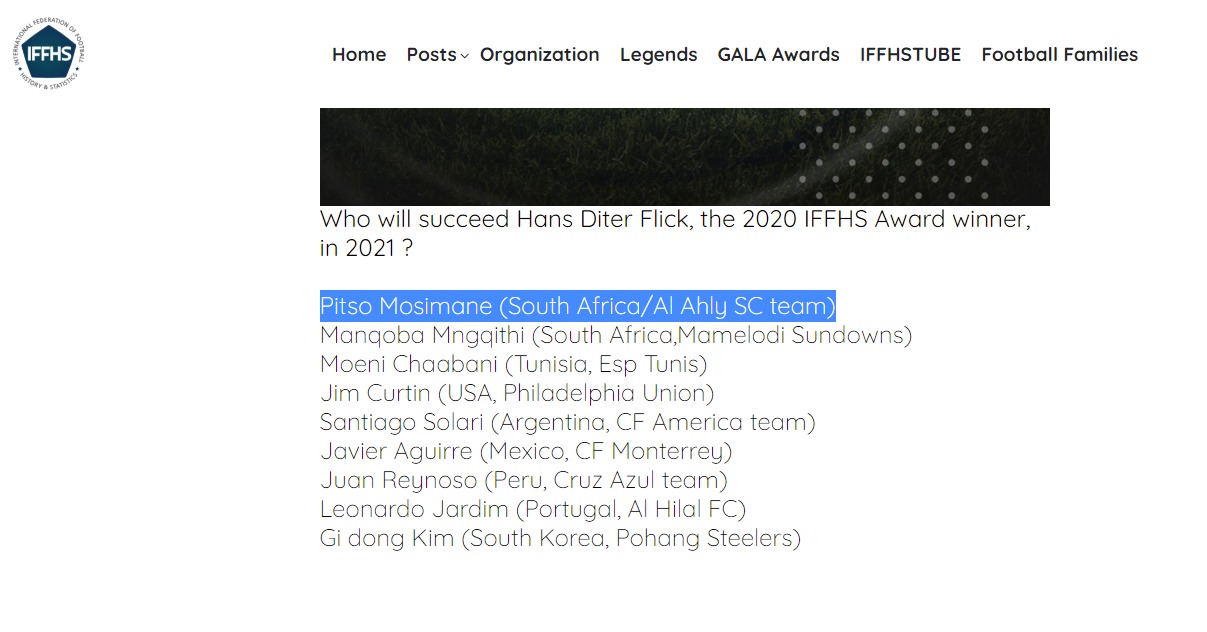
Task: Click the Gi dong Kim line
Action: [x=560, y=538]
